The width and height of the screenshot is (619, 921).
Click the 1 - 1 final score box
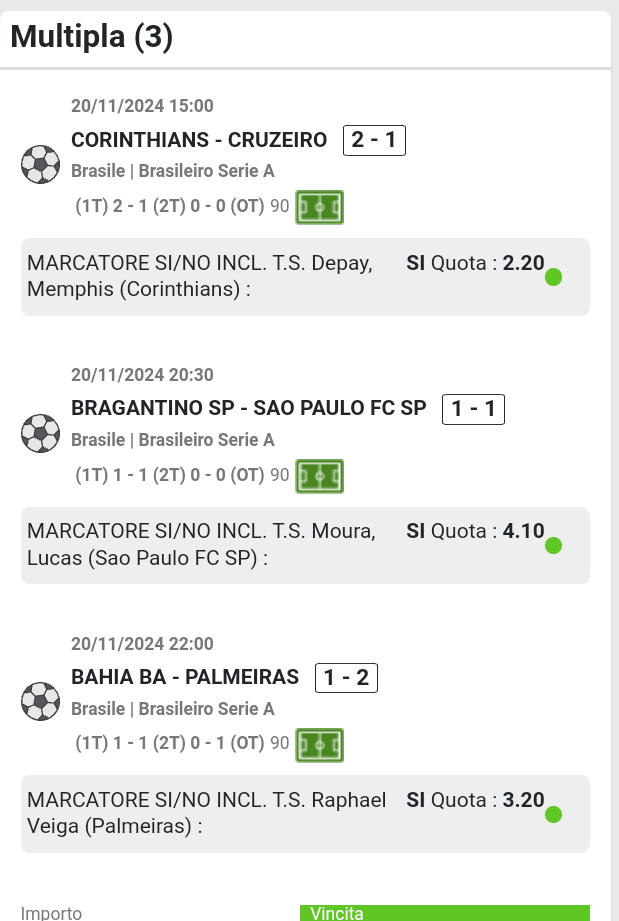(x=474, y=408)
